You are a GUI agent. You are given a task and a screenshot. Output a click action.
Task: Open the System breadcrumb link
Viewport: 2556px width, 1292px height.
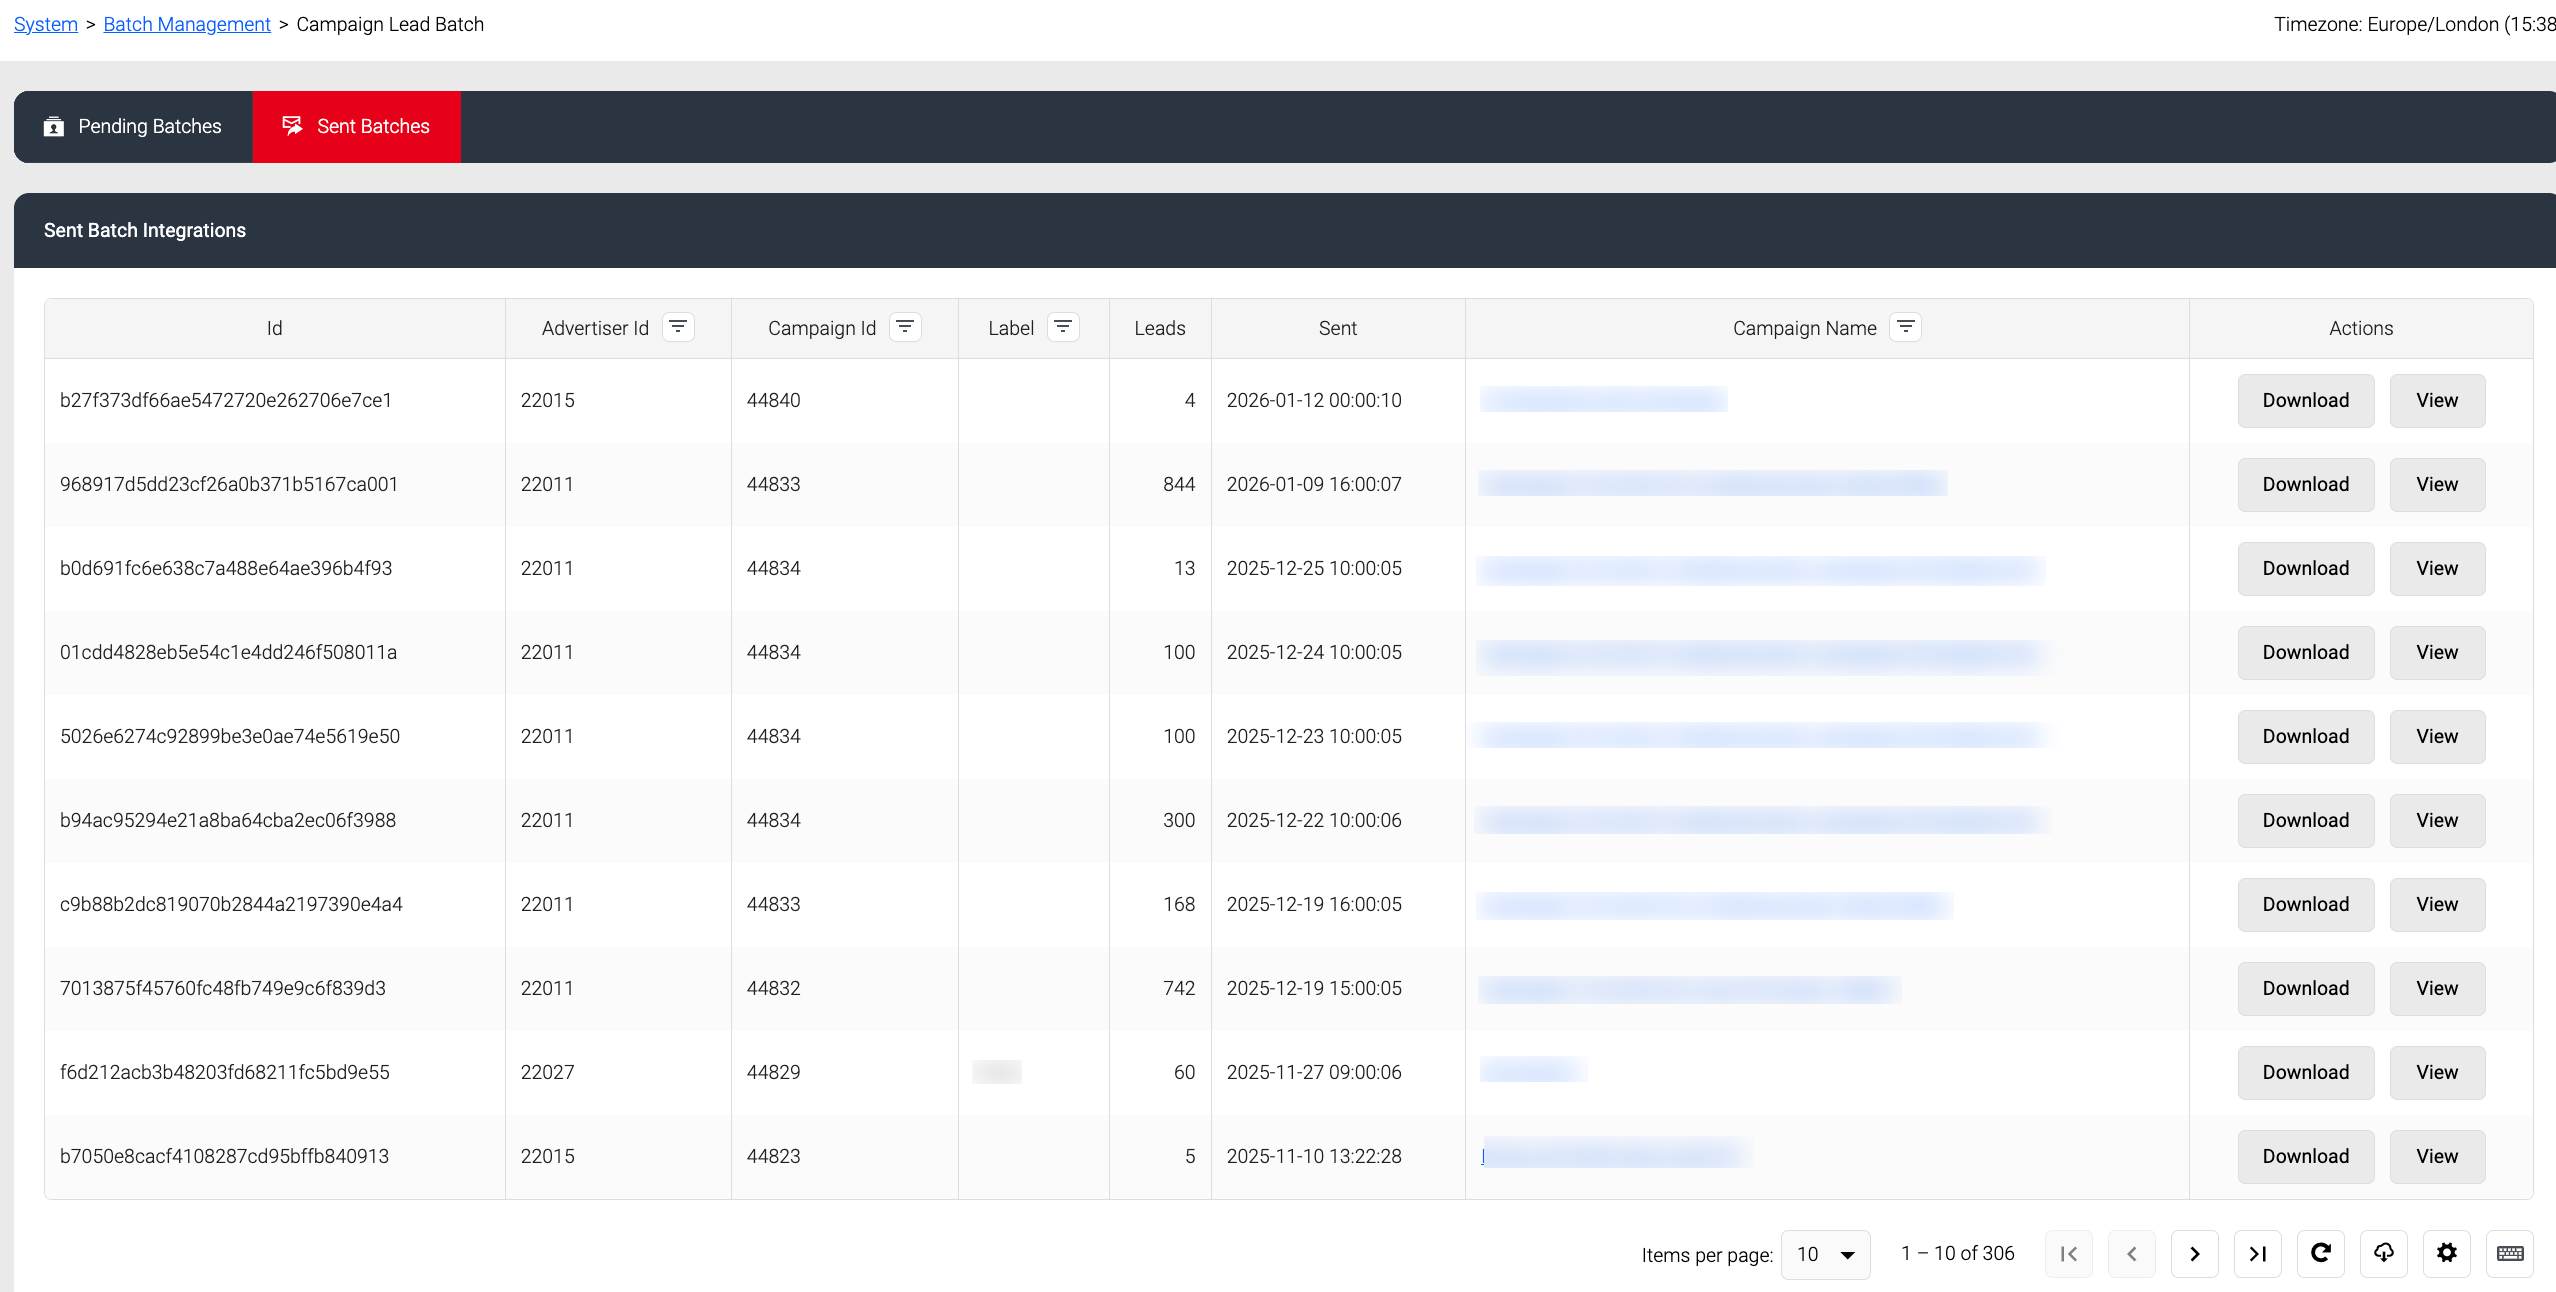click(46, 24)
